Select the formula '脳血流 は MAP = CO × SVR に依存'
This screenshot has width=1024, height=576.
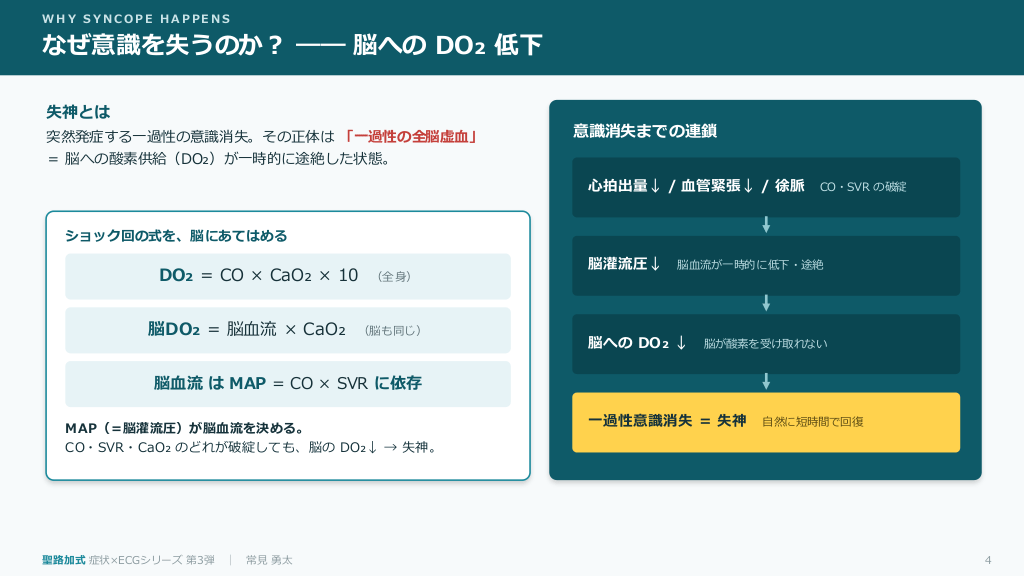(x=287, y=383)
